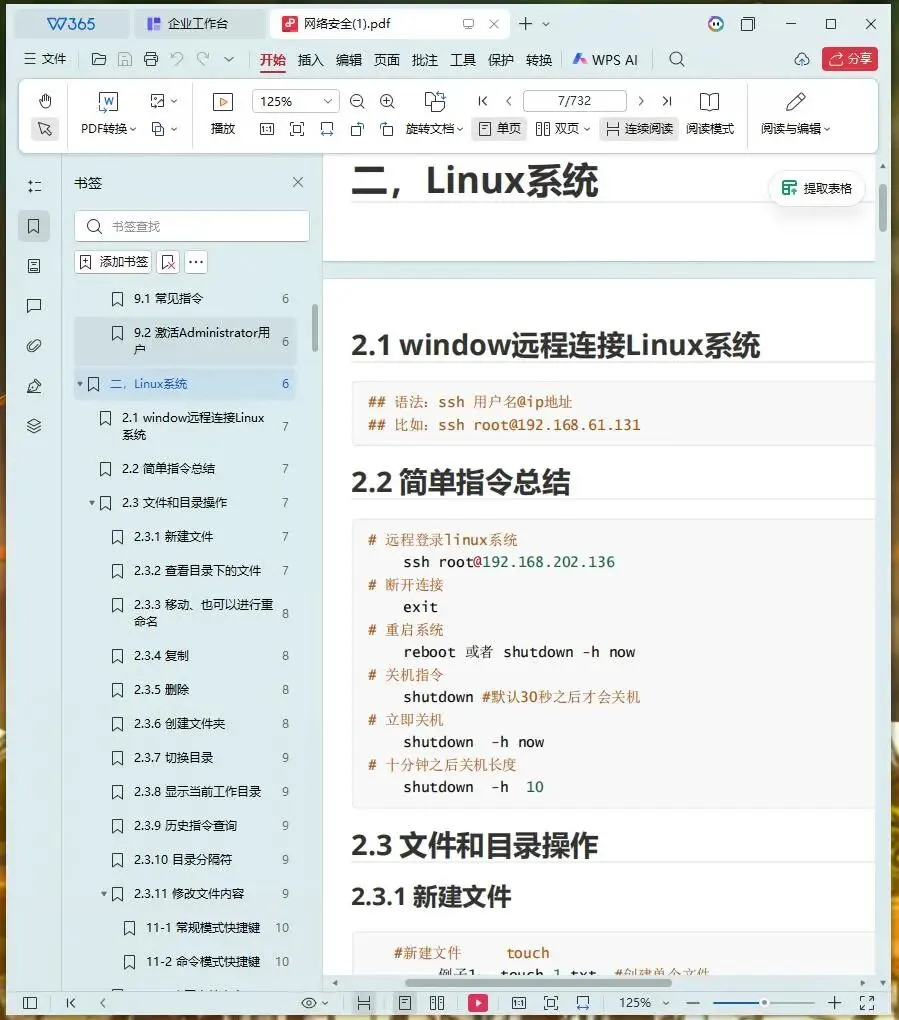Click the red 分享 share button
Viewport: 899px width, 1020px height.
pos(850,59)
